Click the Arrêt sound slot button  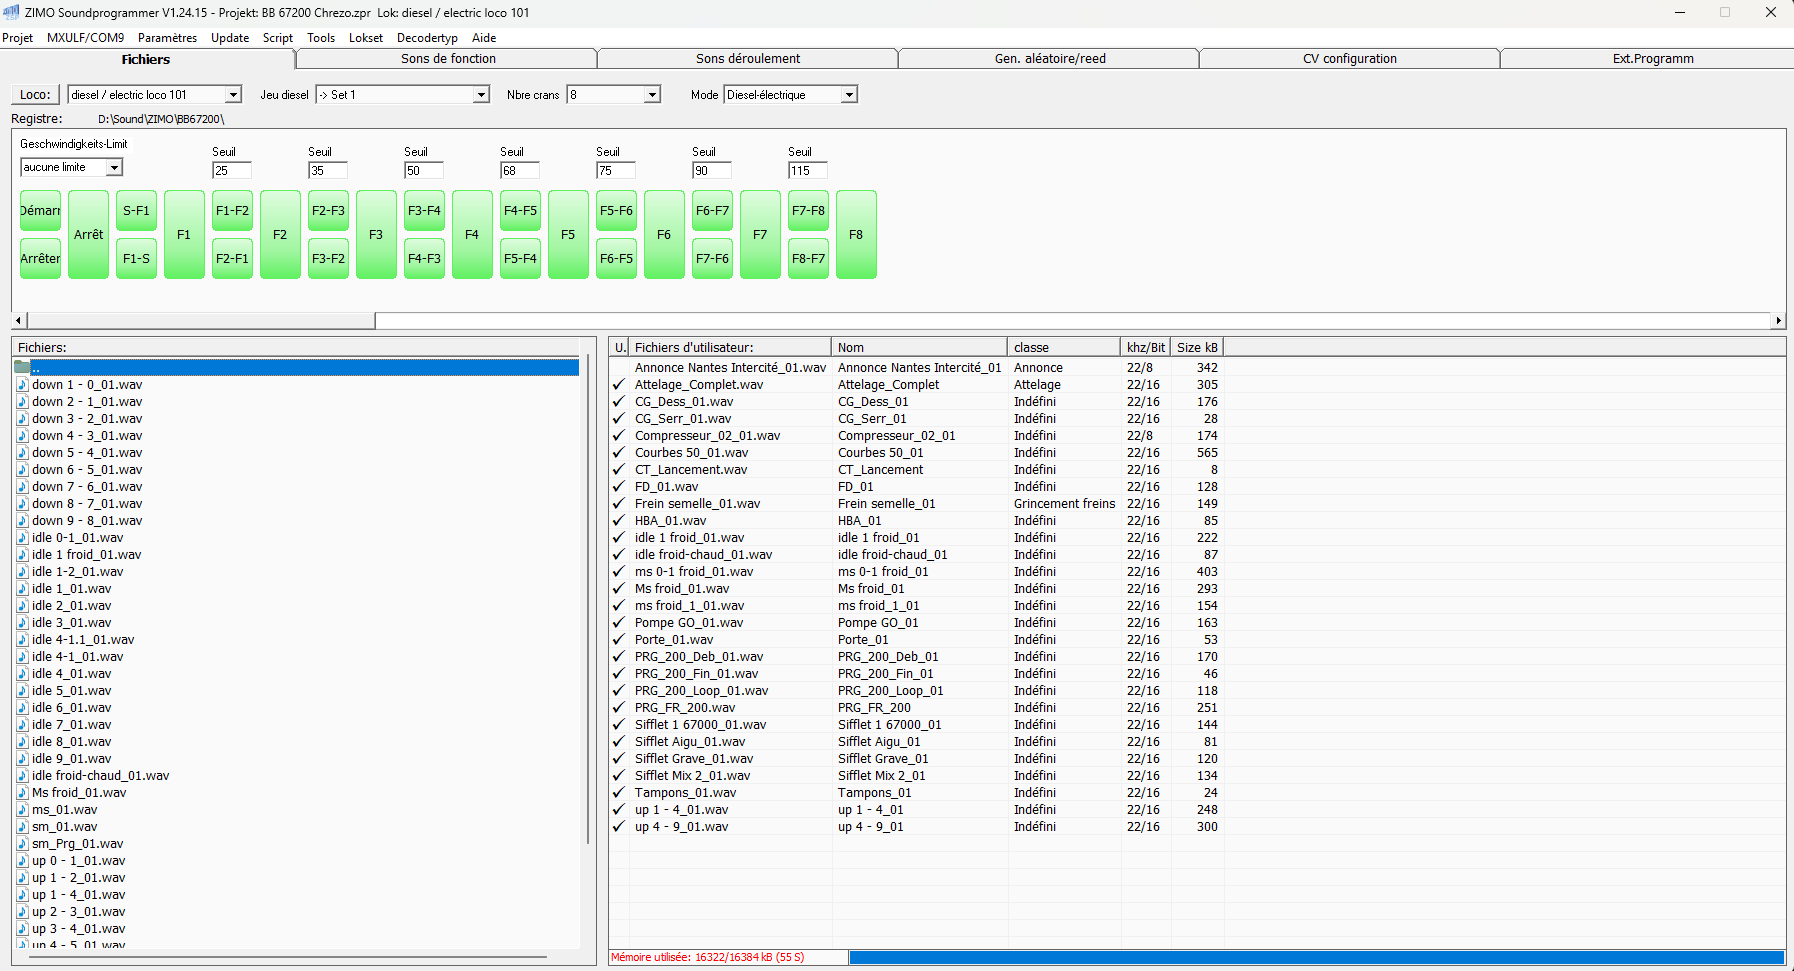pos(88,235)
